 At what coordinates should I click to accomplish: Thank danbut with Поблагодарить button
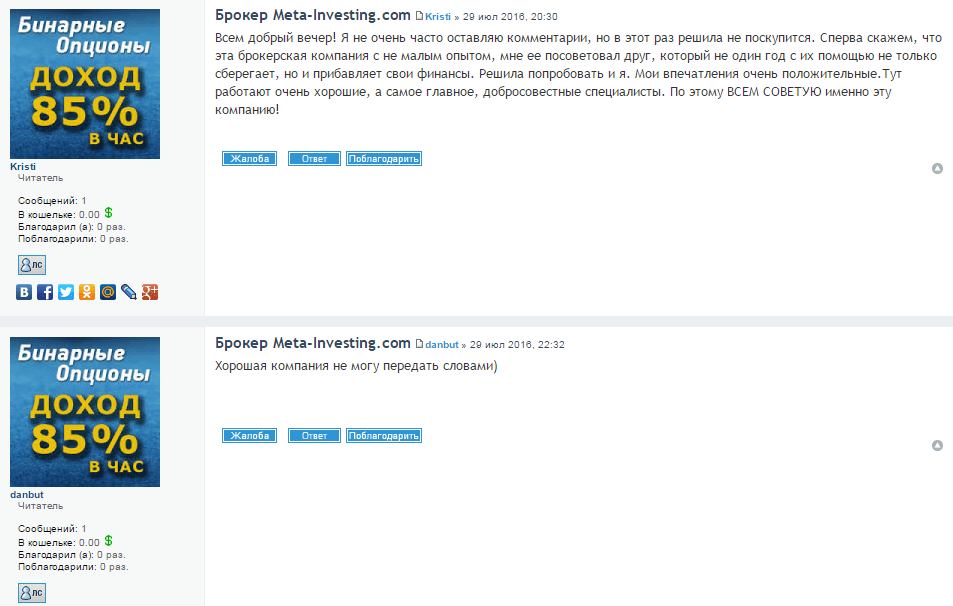click(384, 436)
